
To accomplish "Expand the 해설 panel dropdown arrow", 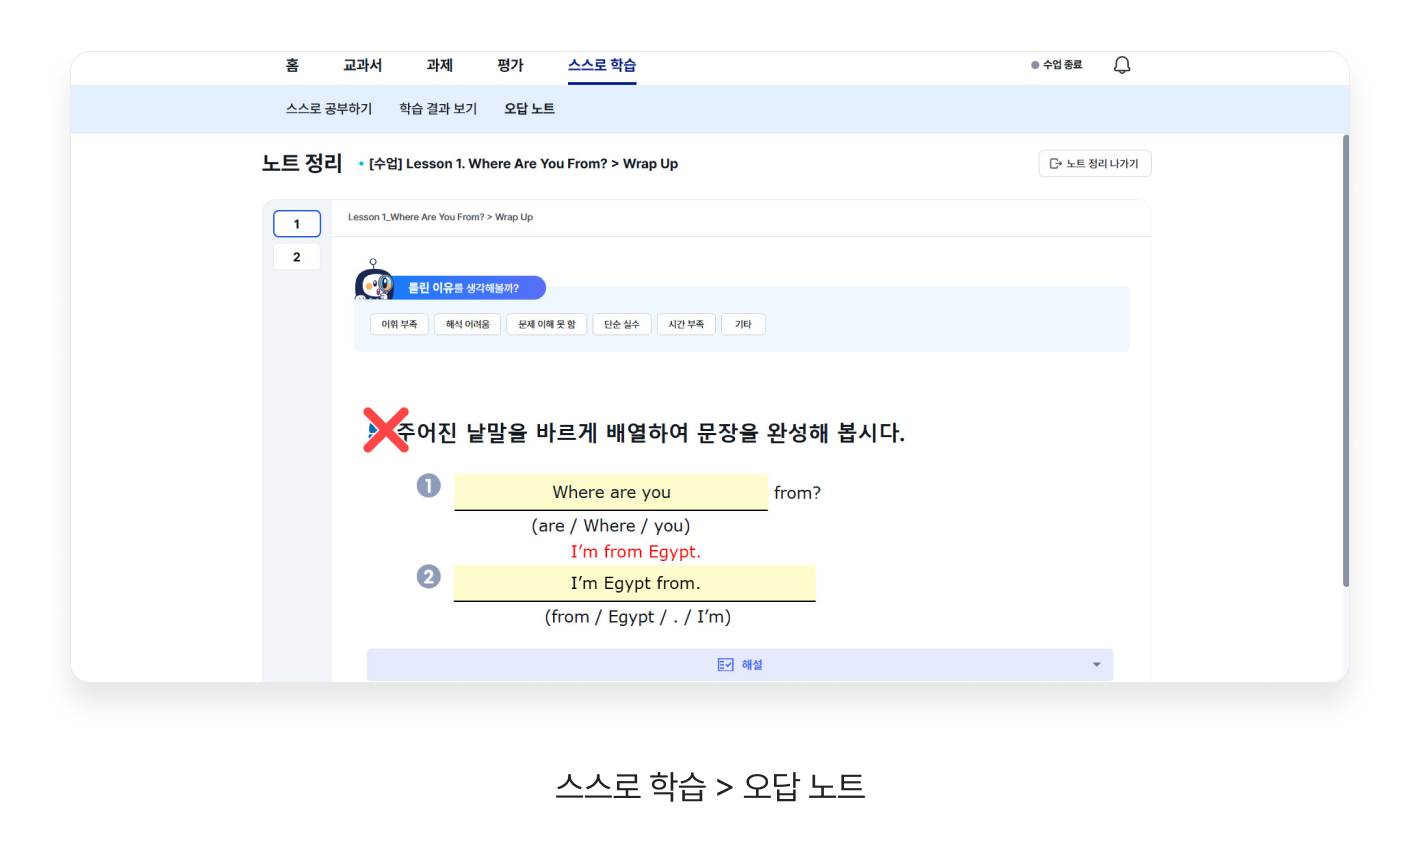I will (x=1096, y=665).
